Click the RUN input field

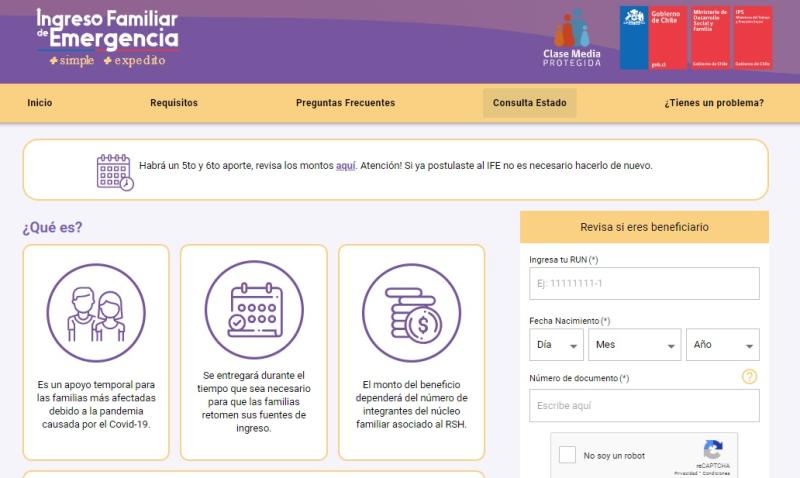(x=644, y=284)
